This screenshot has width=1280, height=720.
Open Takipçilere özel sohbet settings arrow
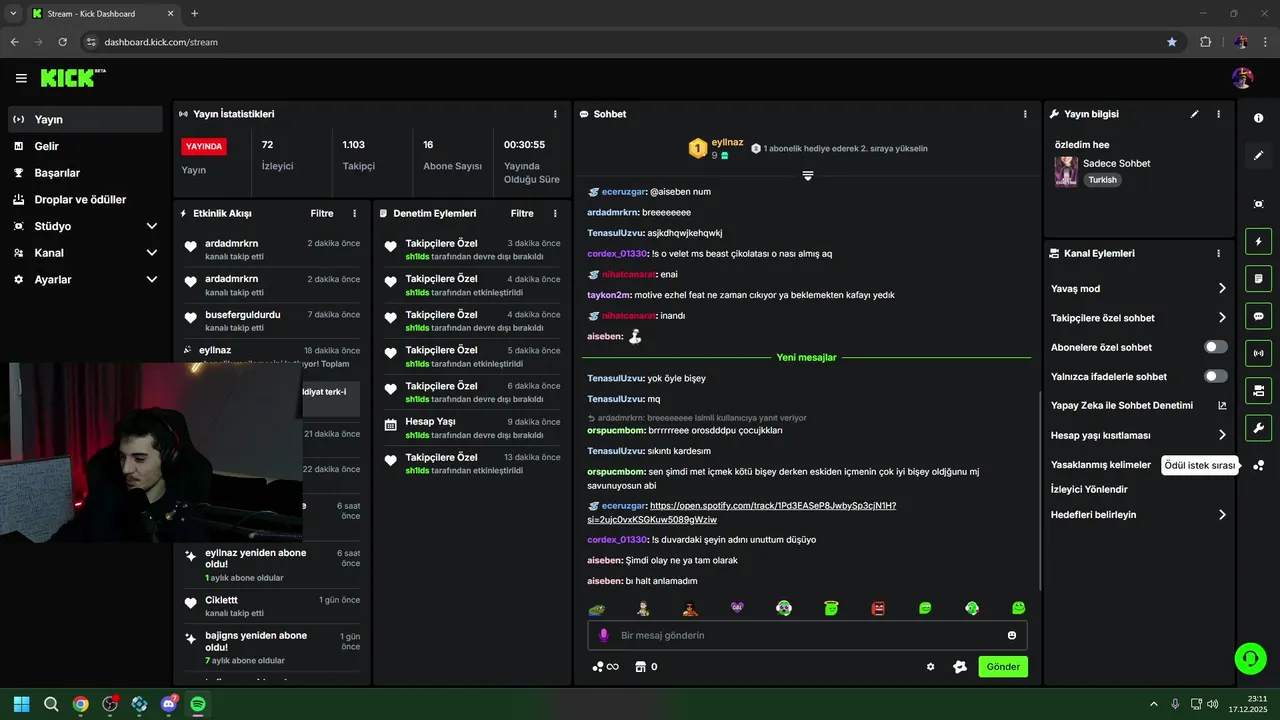point(1222,318)
